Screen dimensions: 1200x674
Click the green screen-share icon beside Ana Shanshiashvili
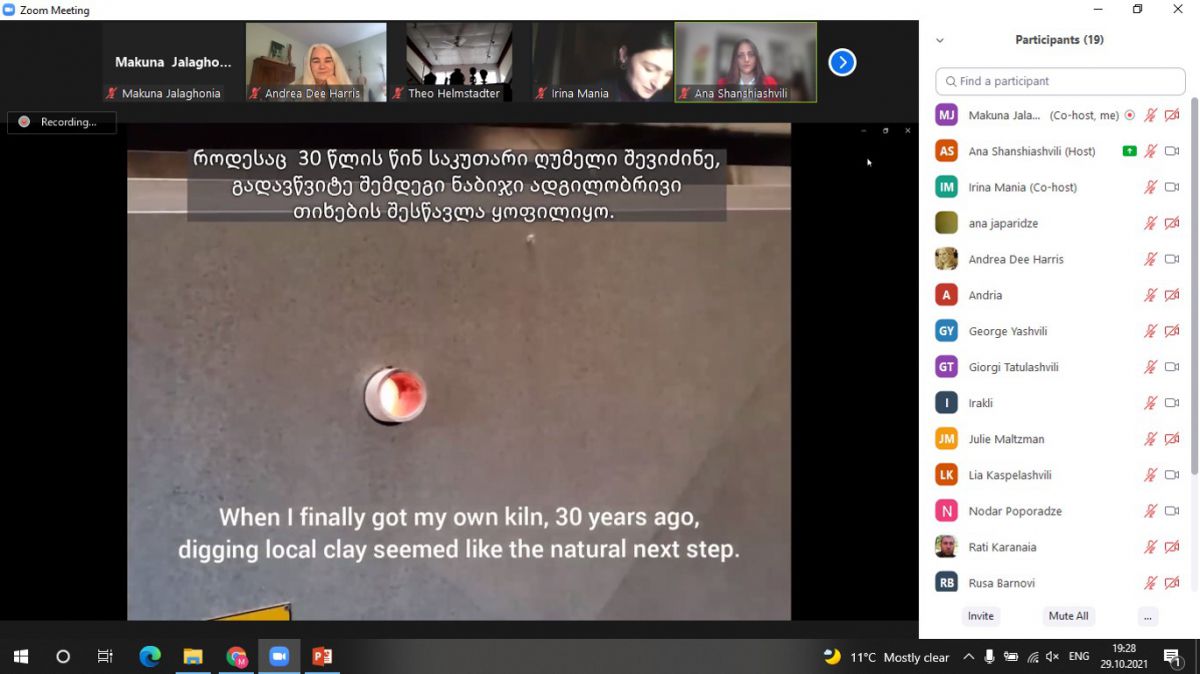(1130, 151)
